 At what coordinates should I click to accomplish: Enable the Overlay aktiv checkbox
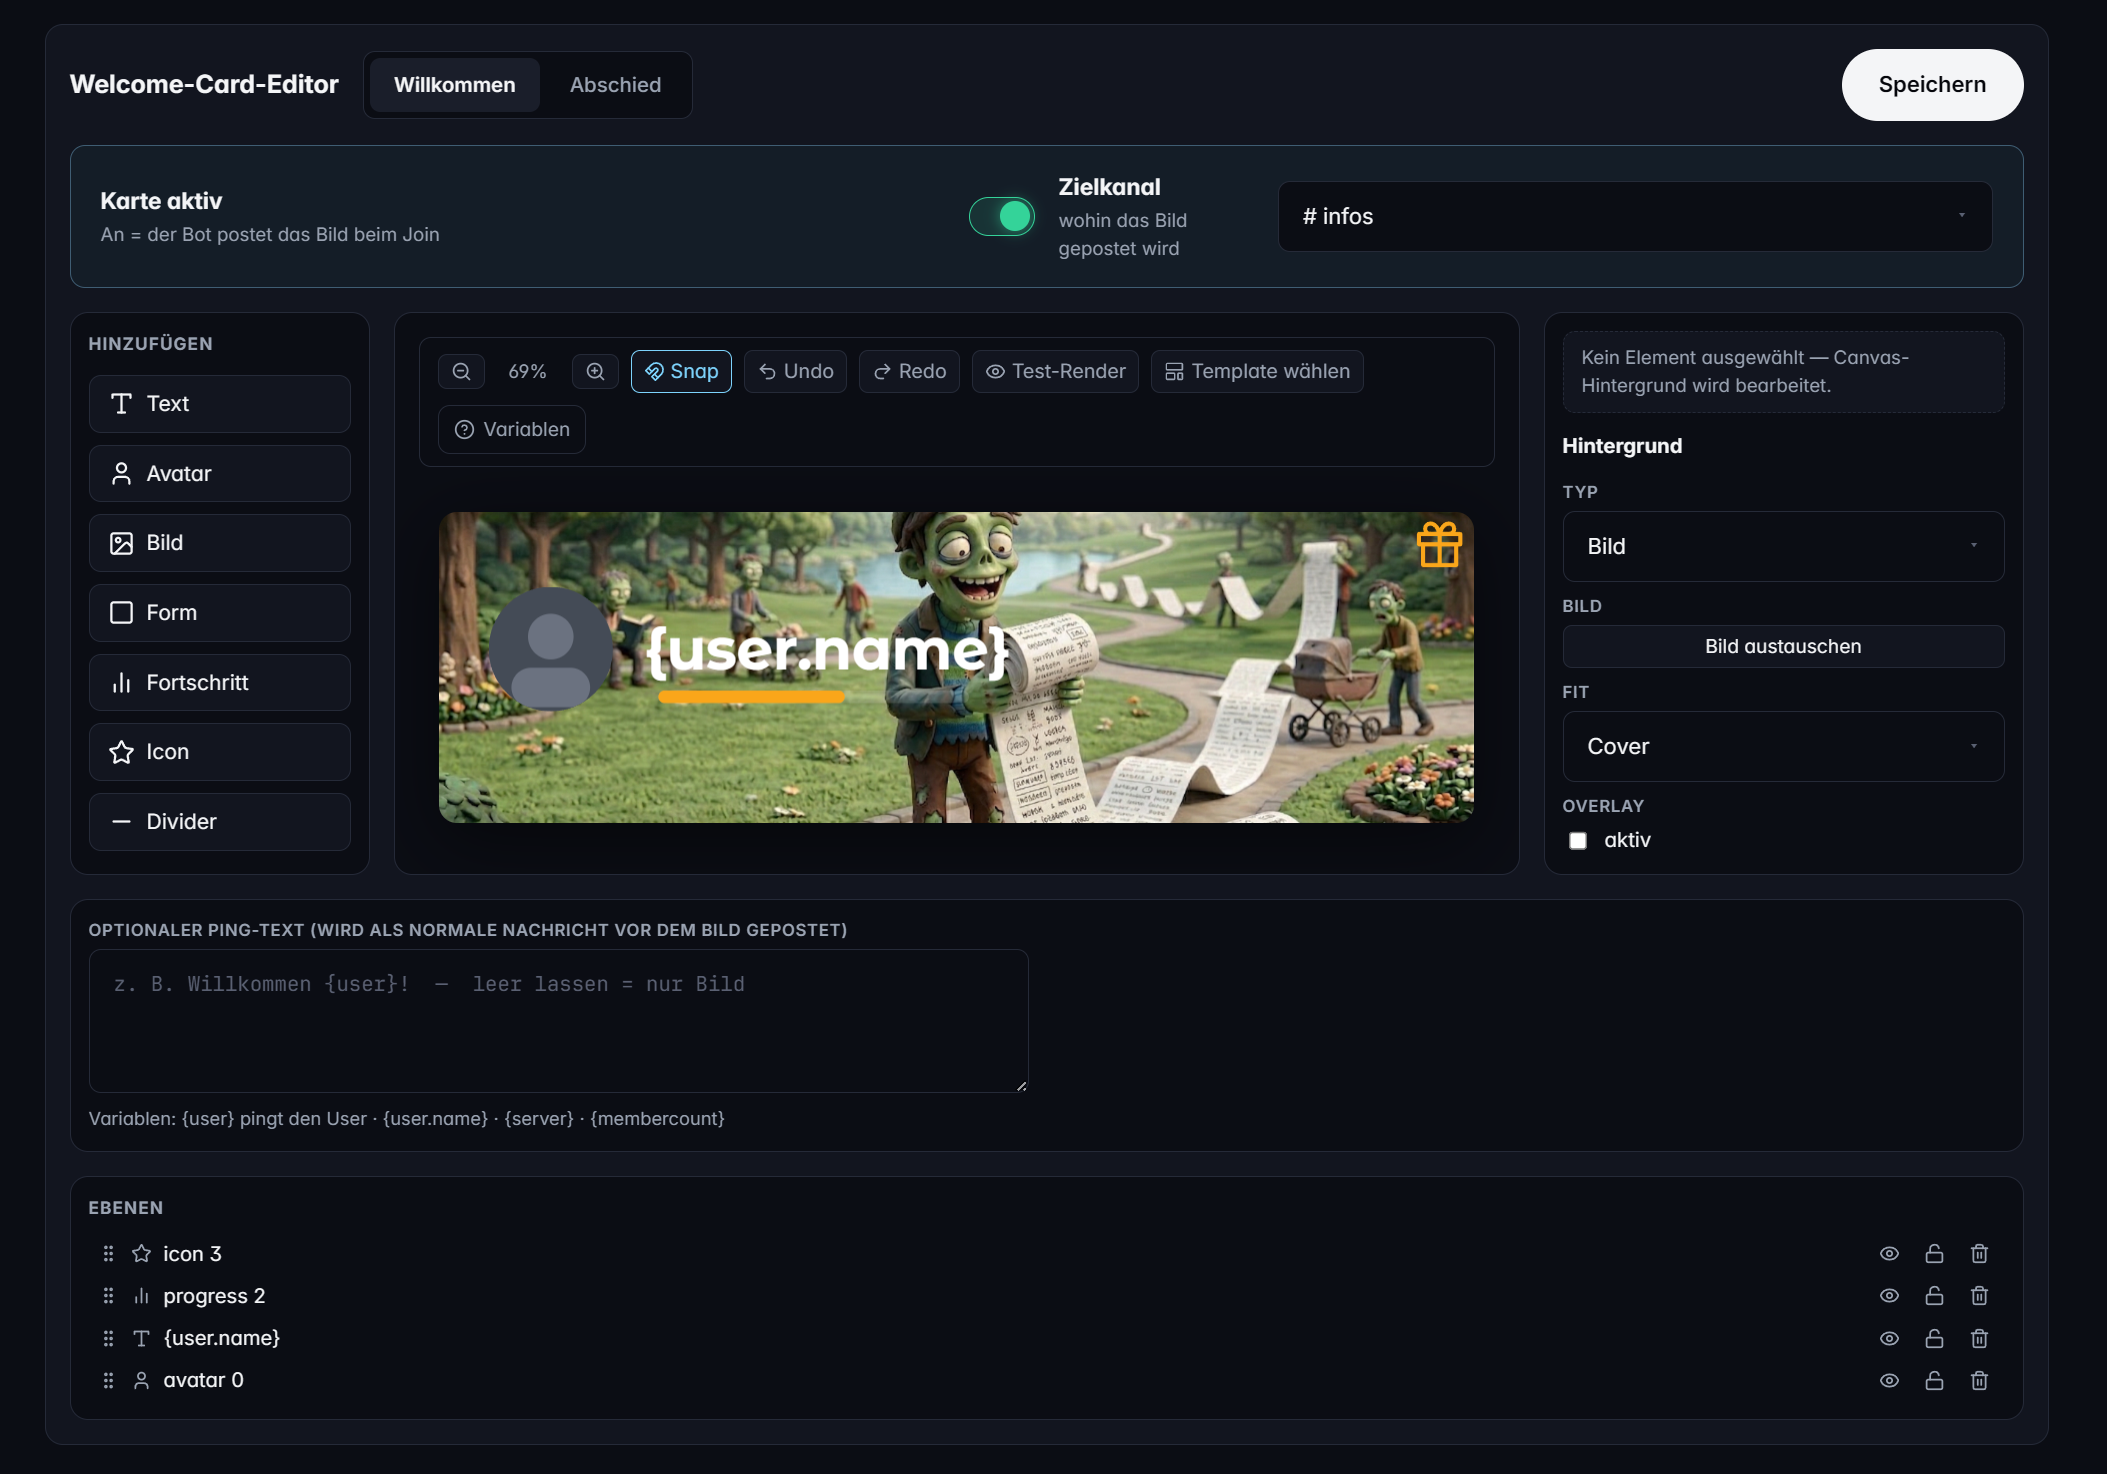(1579, 840)
